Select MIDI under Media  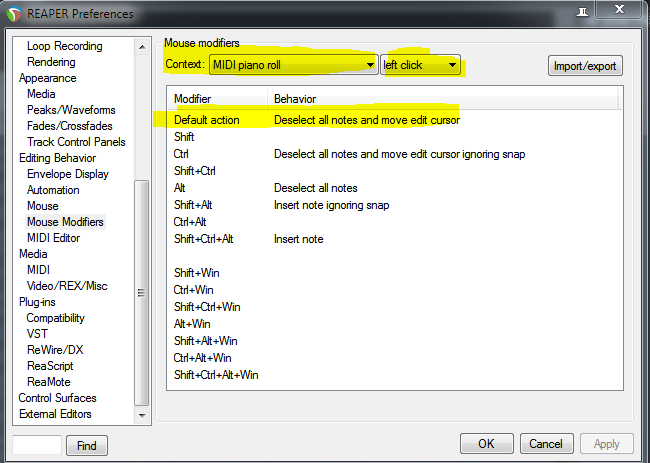pyautogui.click(x=39, y=270)
